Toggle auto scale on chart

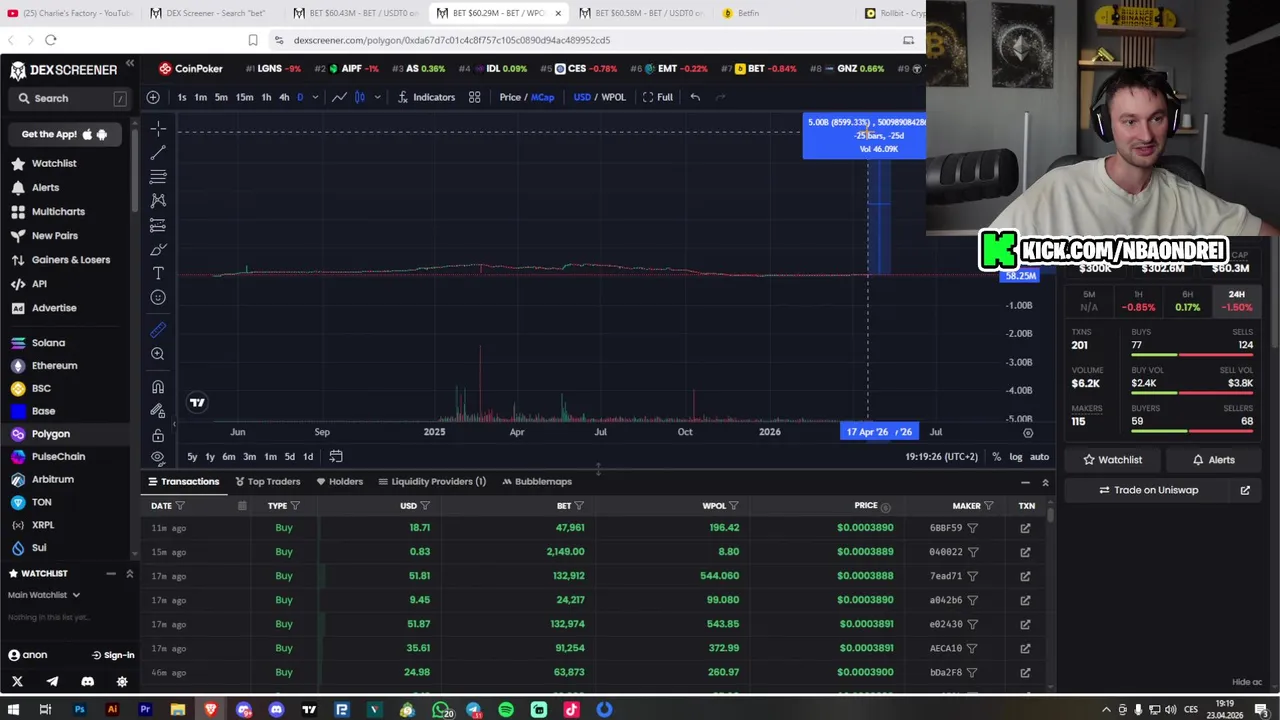click(1040, 457)
